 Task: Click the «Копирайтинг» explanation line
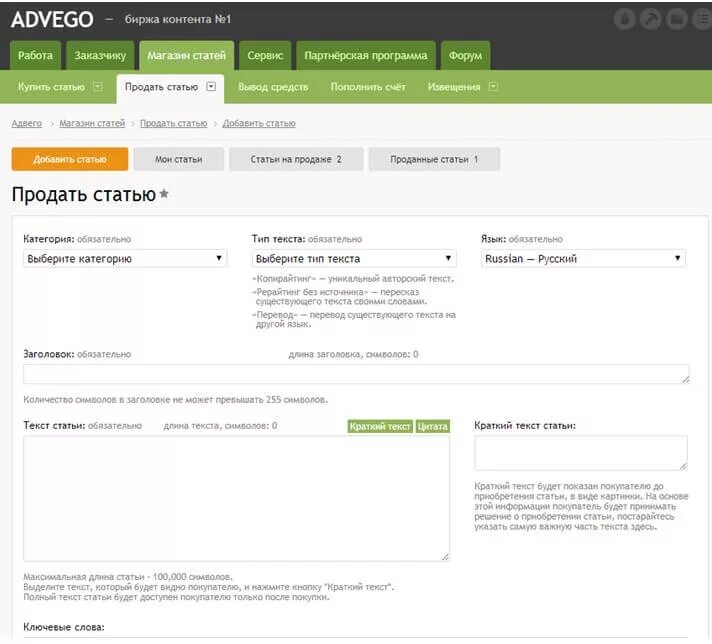click(353, 278)
